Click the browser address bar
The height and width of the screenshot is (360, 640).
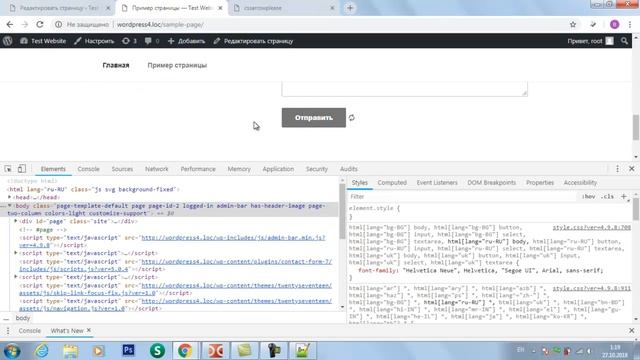click(310, 24)
